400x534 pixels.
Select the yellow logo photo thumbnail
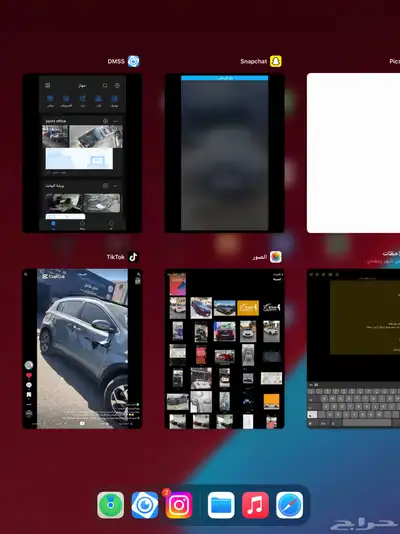pos(248,308)
